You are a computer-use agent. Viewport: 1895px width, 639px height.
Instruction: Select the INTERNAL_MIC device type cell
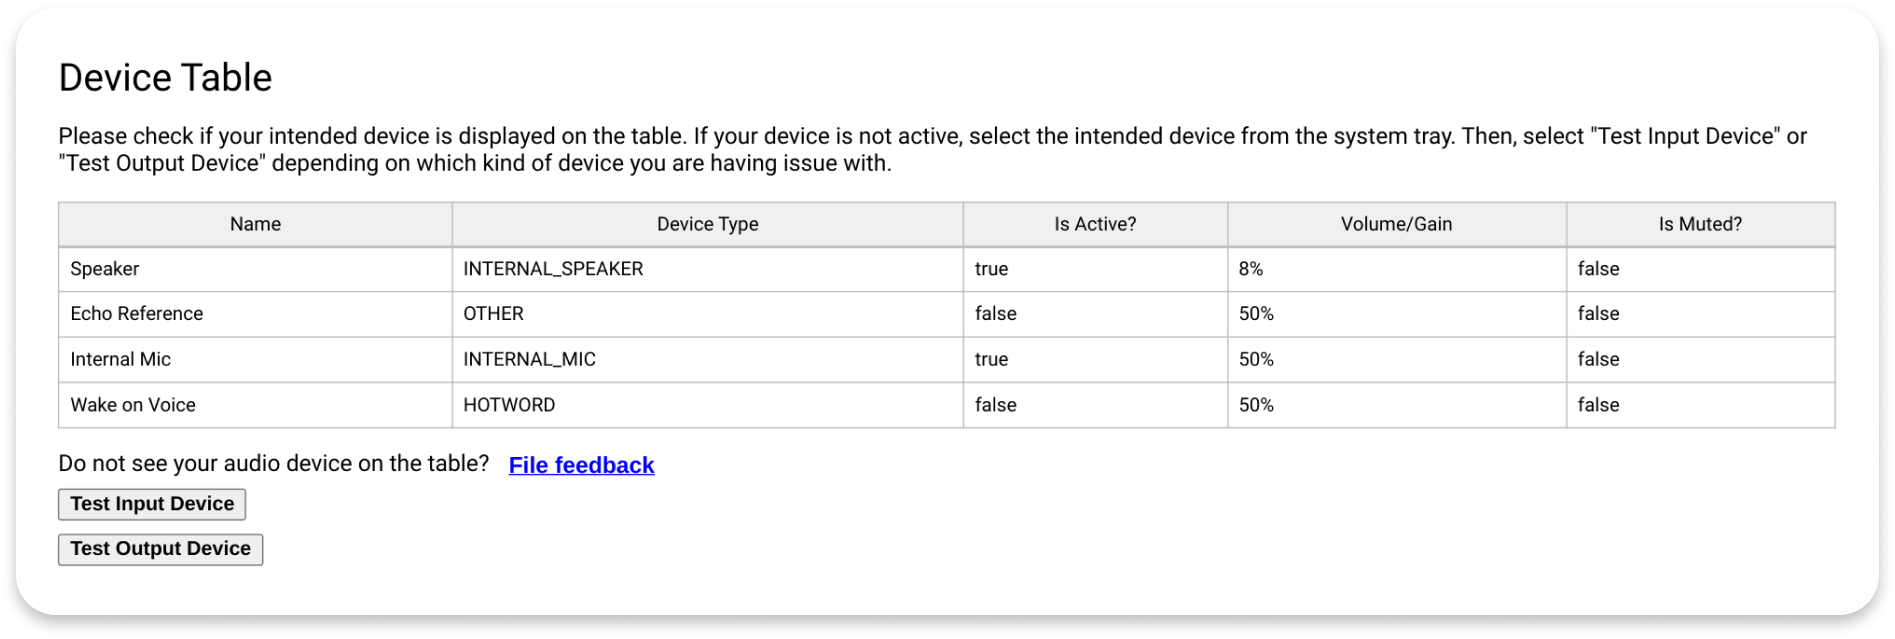point(529,359)
